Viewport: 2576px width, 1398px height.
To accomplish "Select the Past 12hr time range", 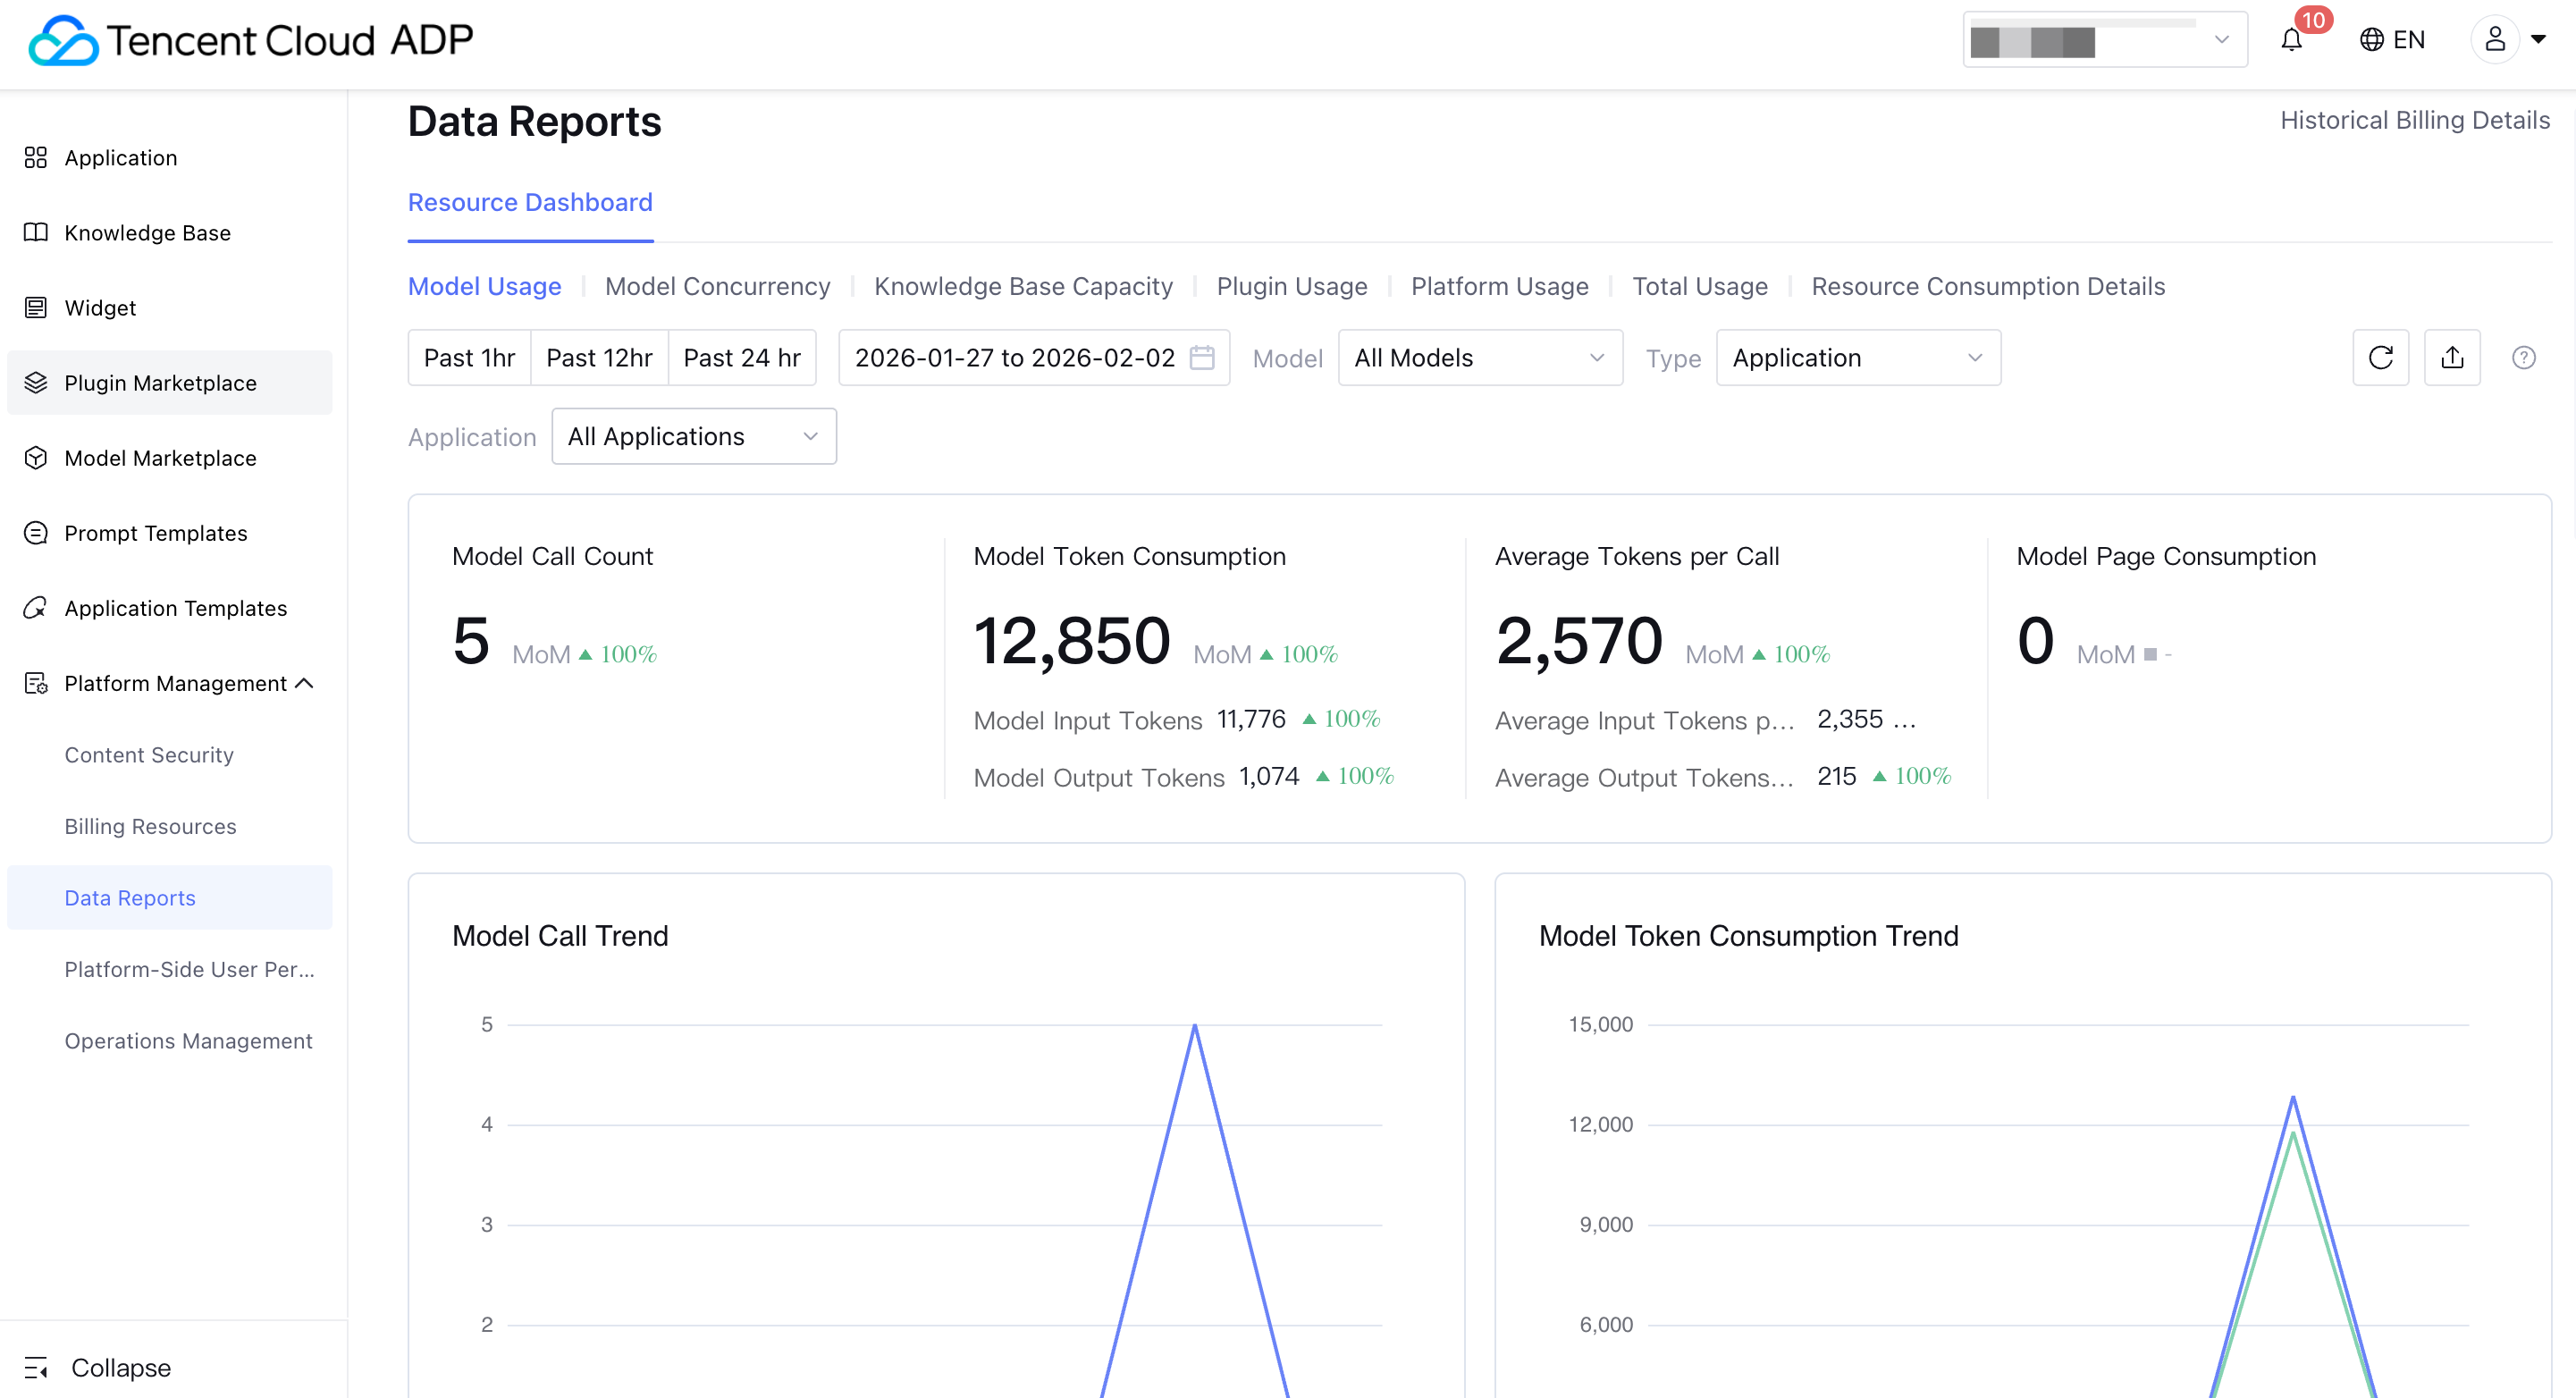I will [599, 358].
